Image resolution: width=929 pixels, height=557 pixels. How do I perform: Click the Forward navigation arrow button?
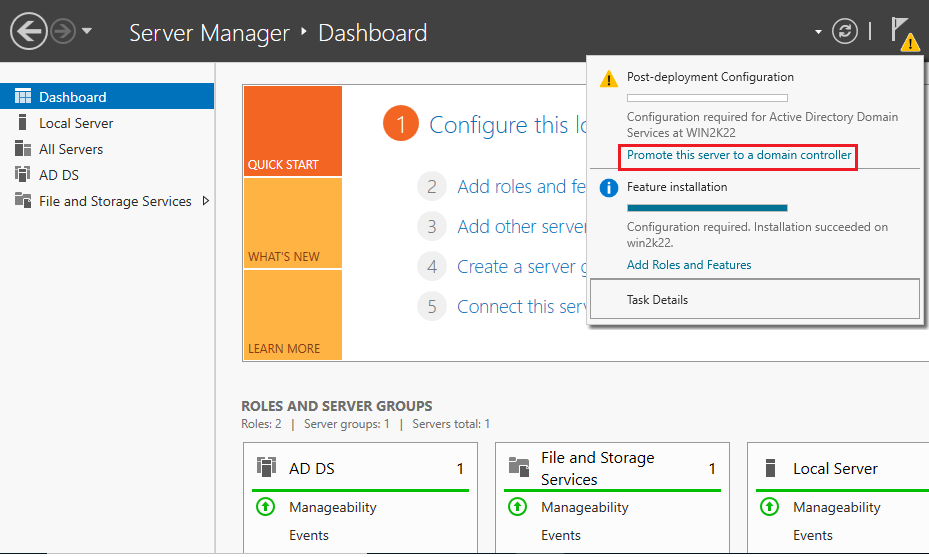[x=63, y=31]
